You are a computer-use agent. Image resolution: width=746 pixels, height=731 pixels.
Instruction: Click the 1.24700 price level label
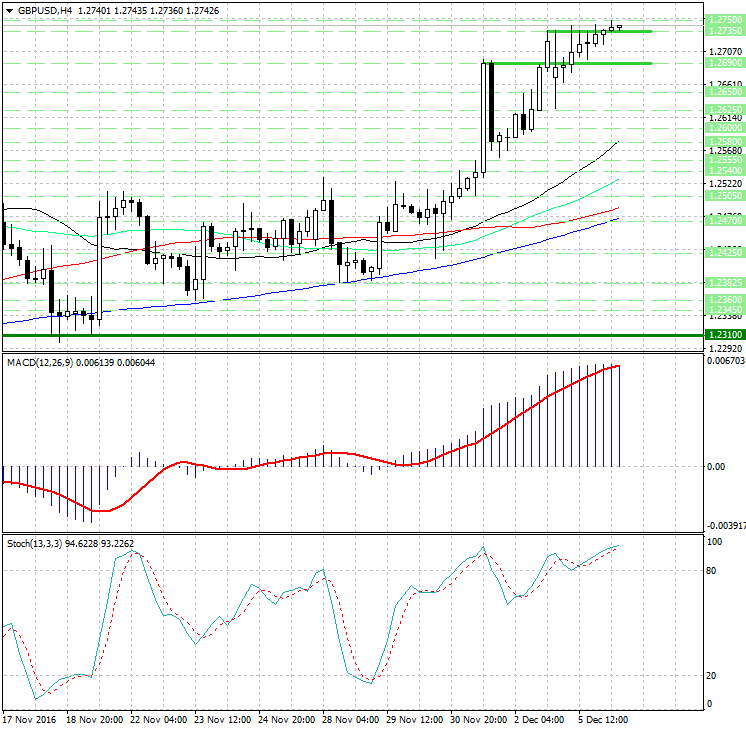725,221
